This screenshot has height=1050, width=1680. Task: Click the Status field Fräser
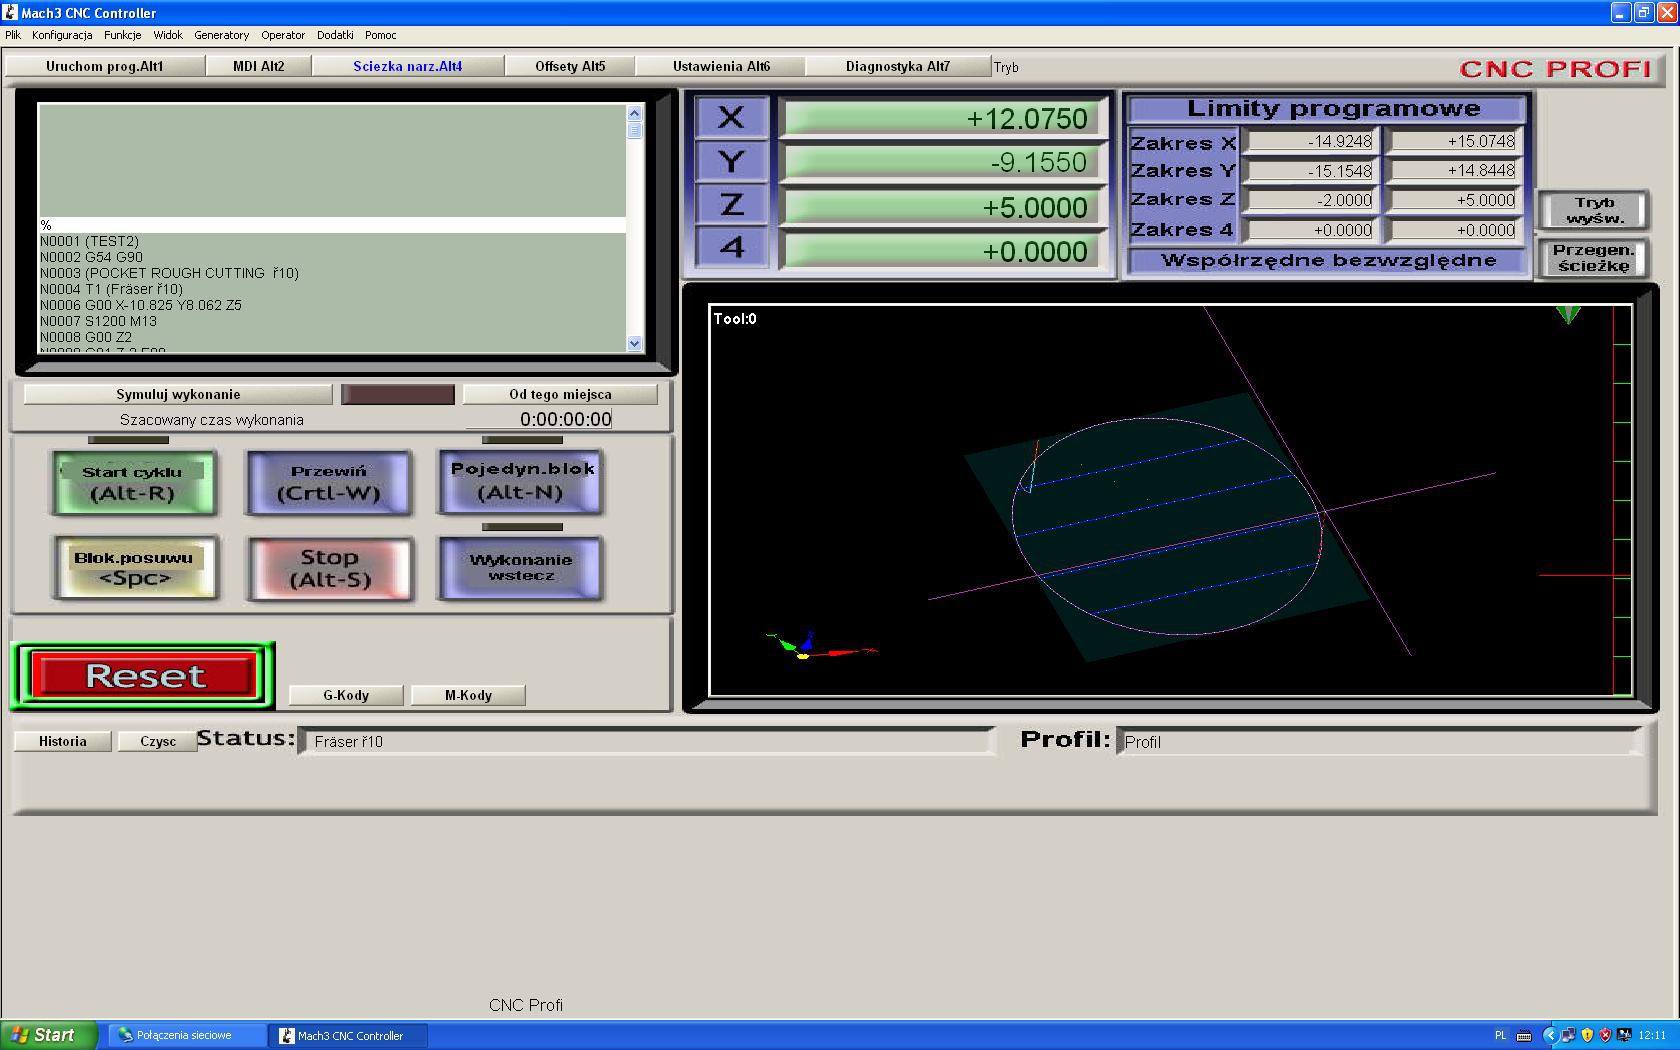point(646,741)
